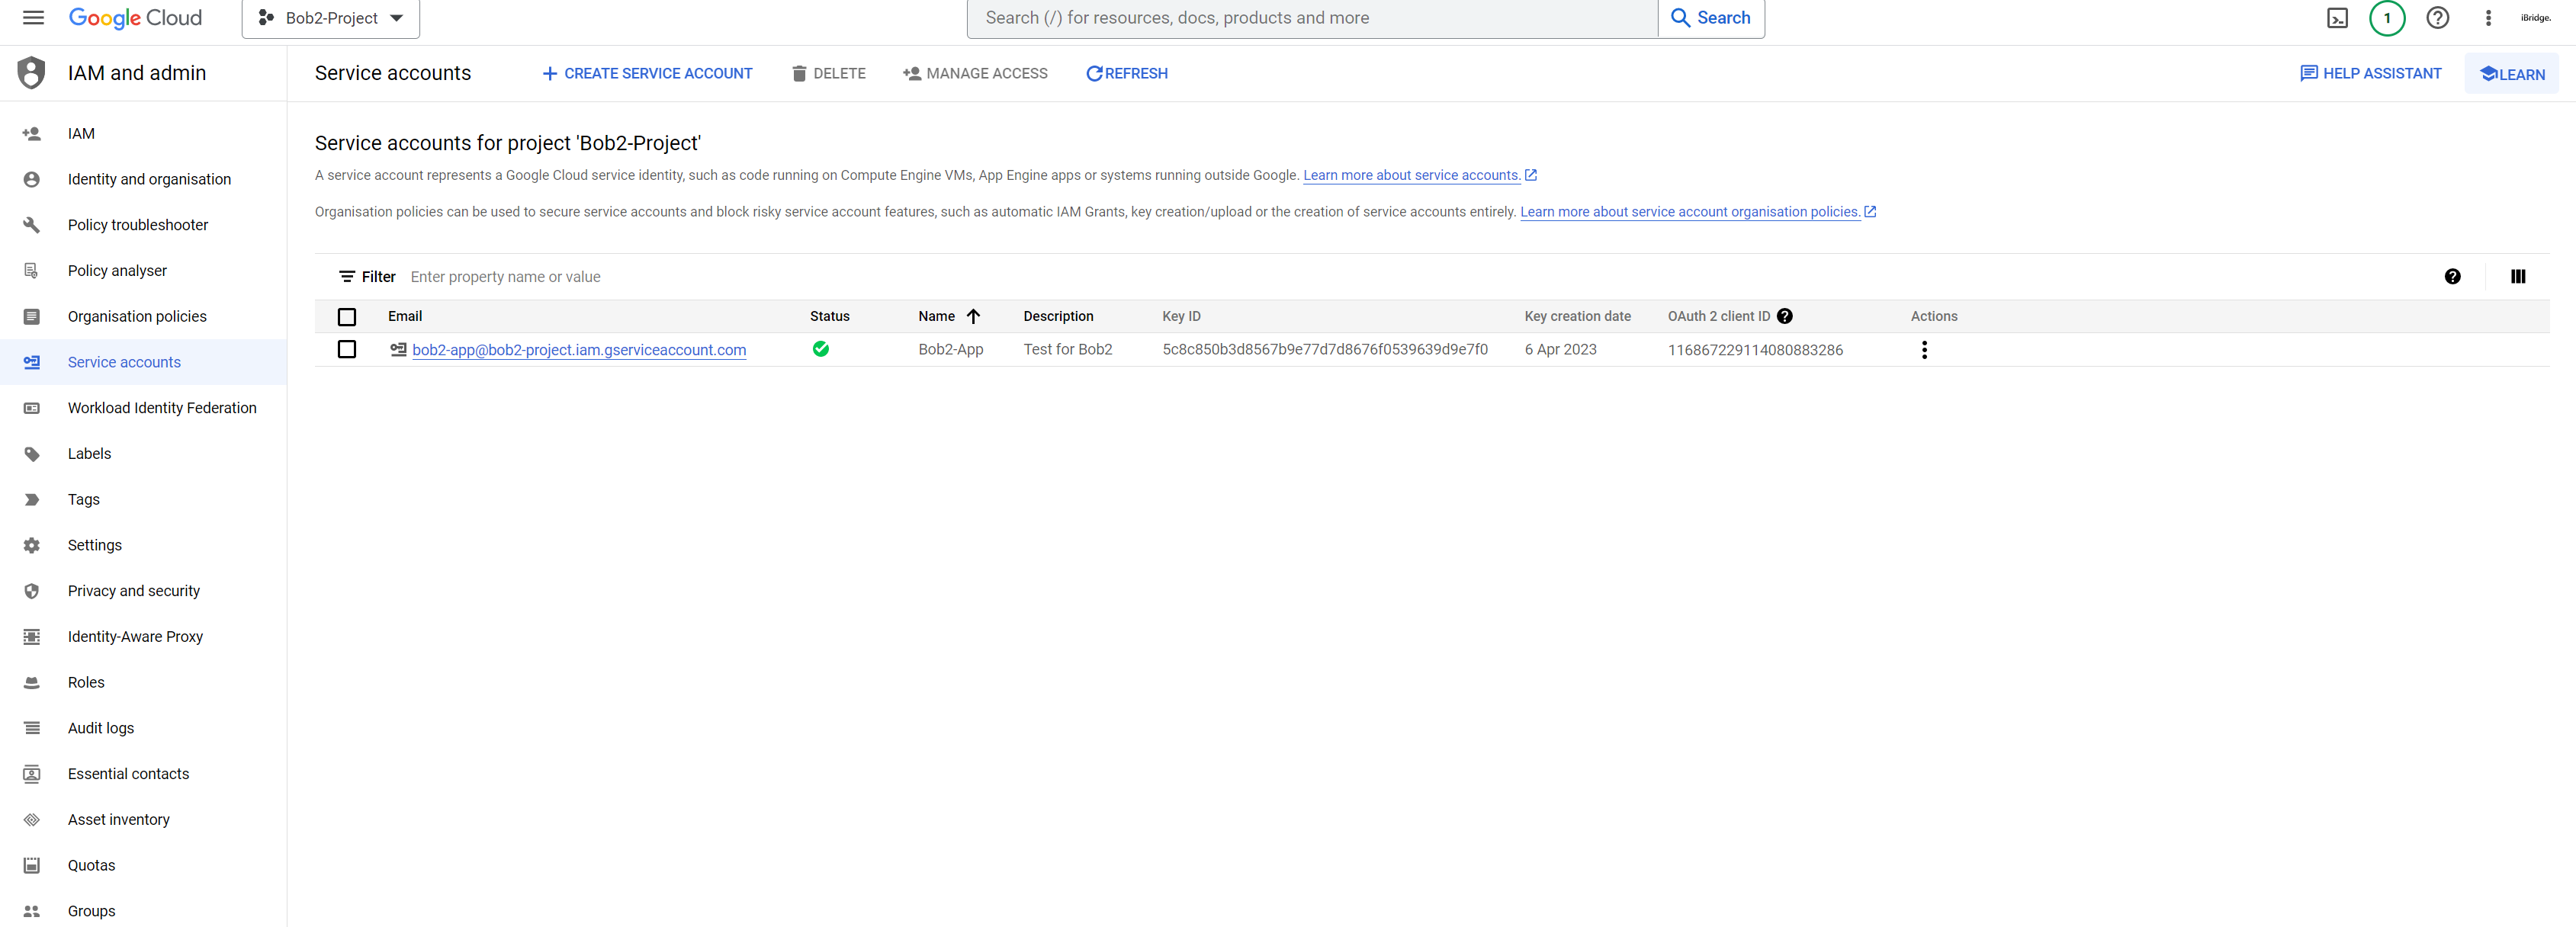Click the three-dot settings icon in top bar
Screen dimensions: 2576x927
point(2488,18)
